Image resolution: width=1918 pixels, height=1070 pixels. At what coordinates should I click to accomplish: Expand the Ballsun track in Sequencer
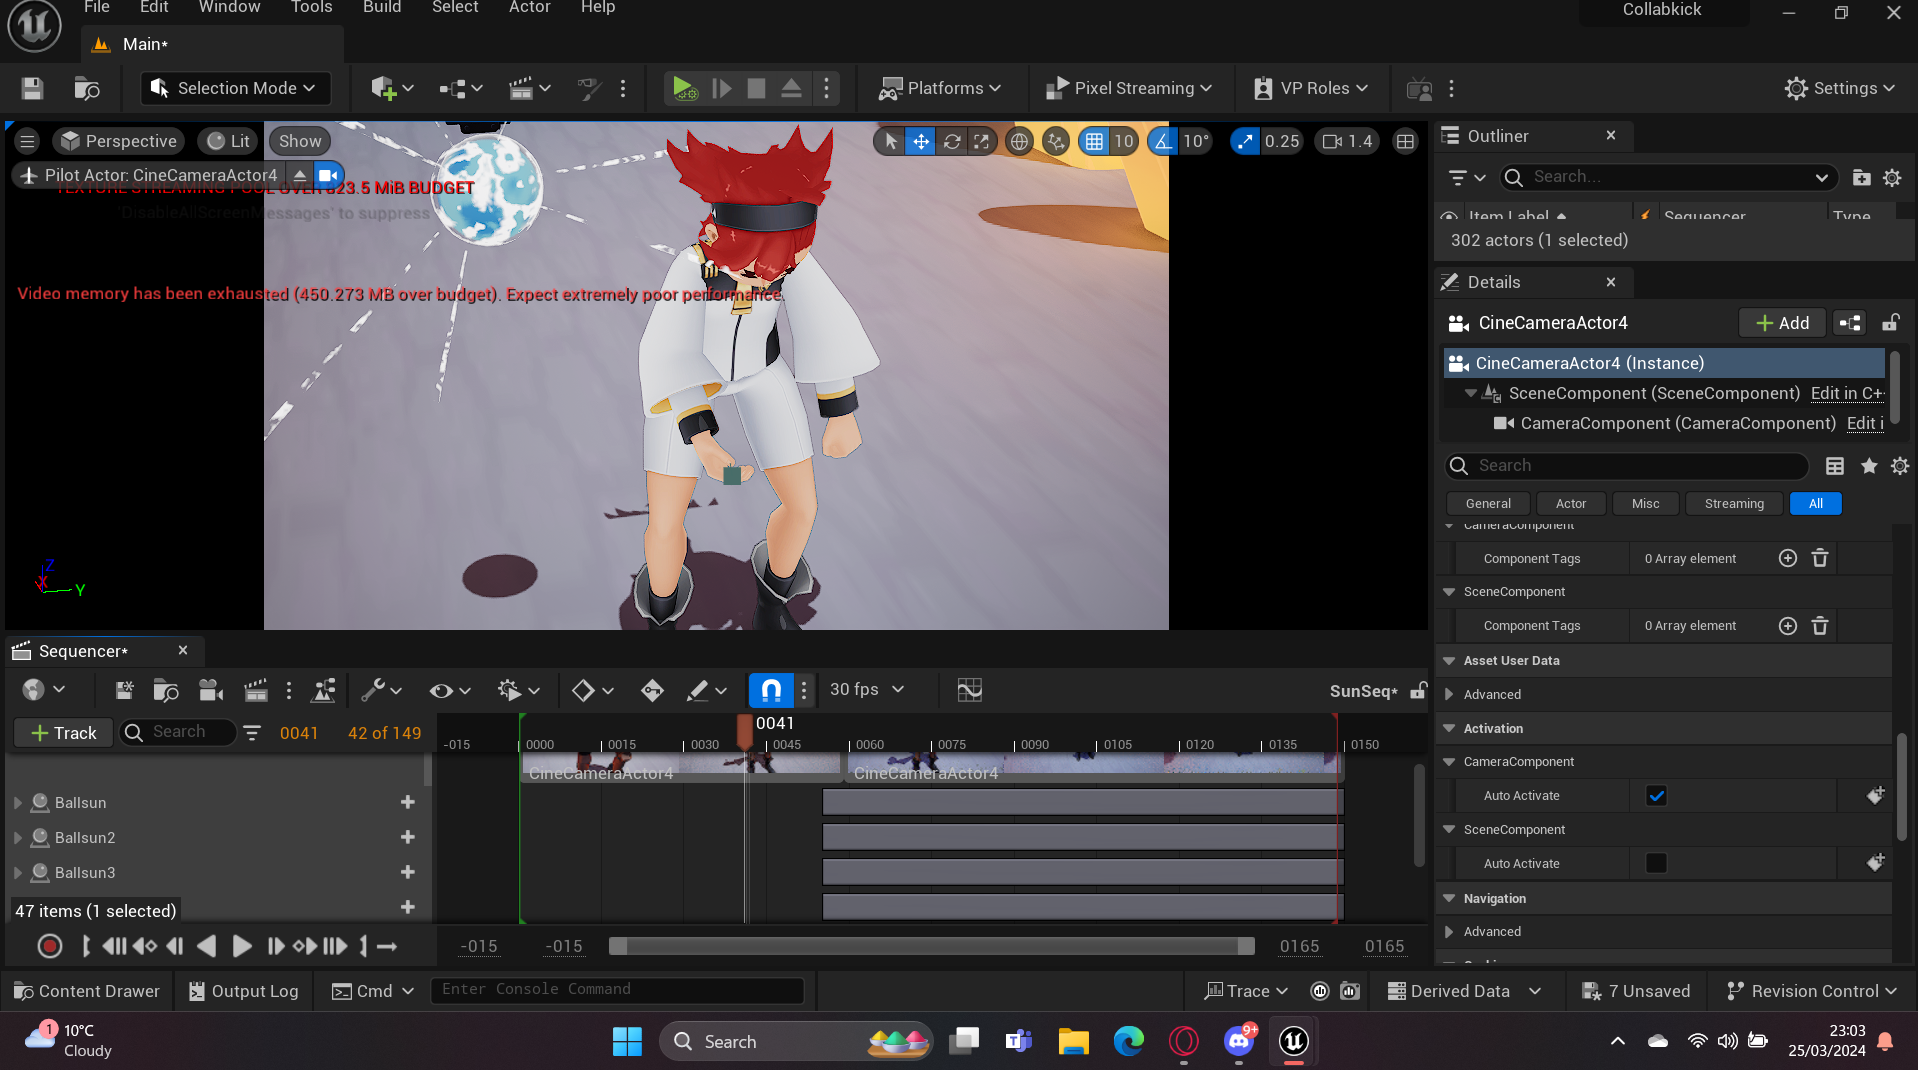click(x=17, y=803)
